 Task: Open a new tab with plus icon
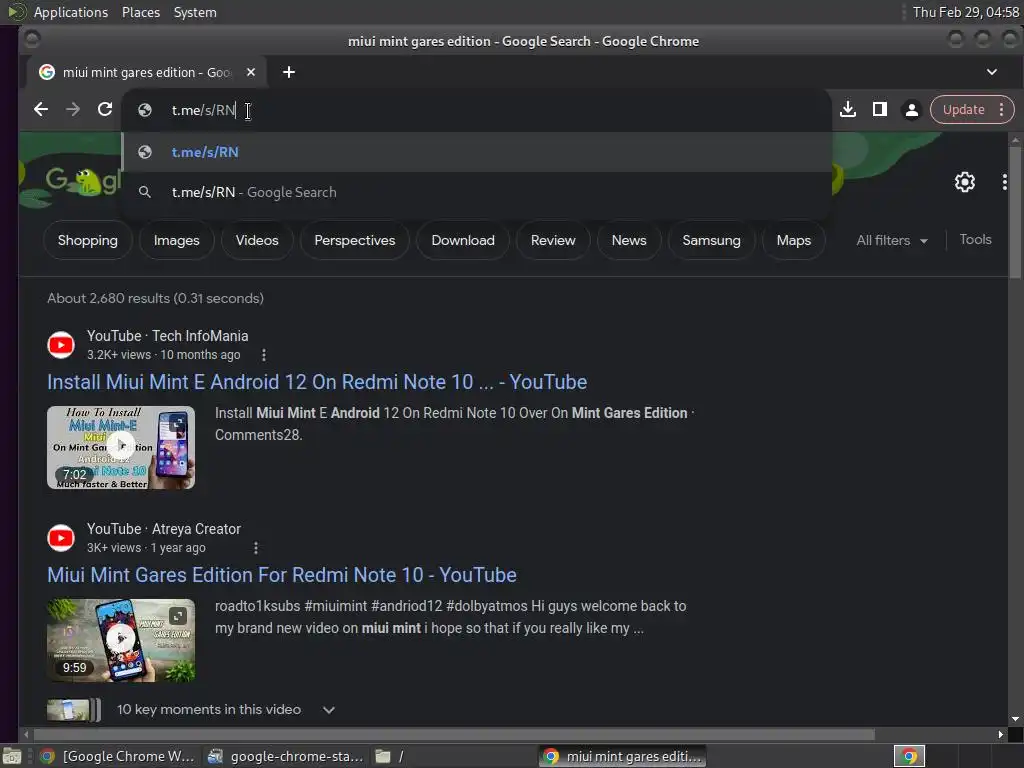tap(289, 72)
